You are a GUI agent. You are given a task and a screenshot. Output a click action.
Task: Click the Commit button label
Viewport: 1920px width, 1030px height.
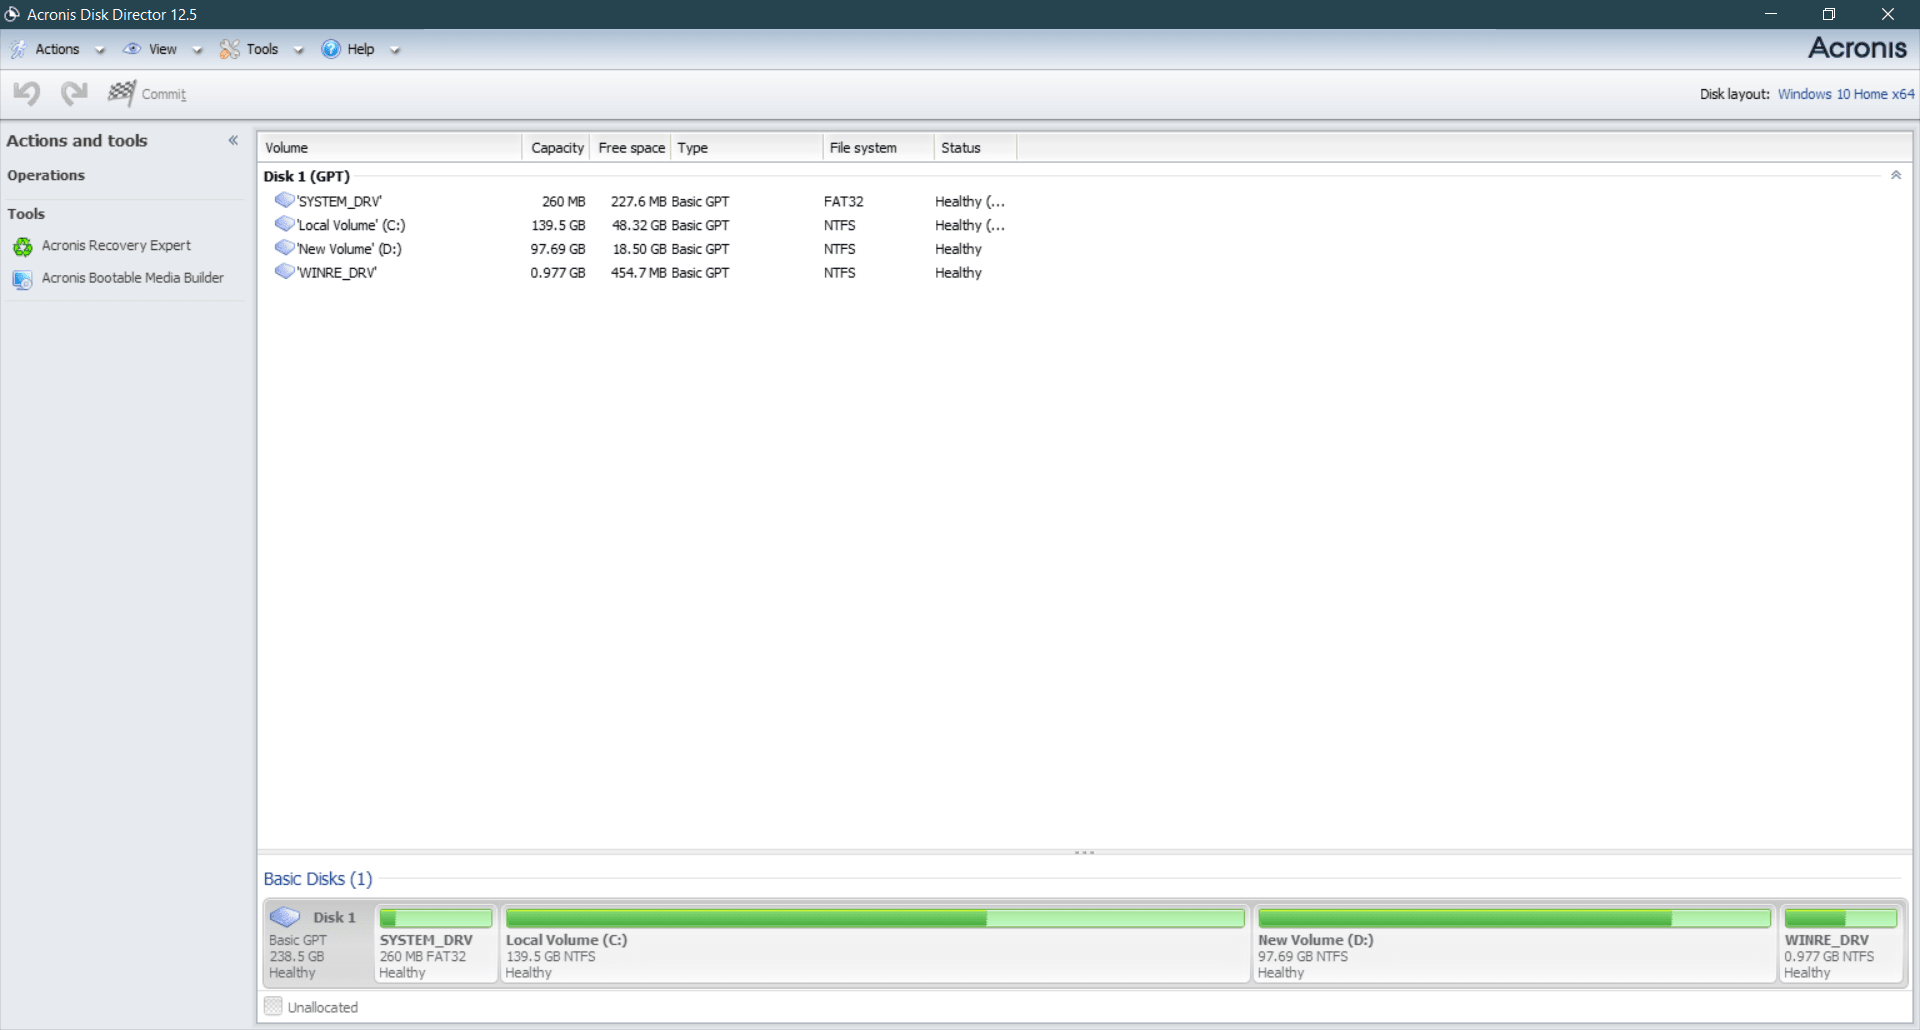(164, 94)
